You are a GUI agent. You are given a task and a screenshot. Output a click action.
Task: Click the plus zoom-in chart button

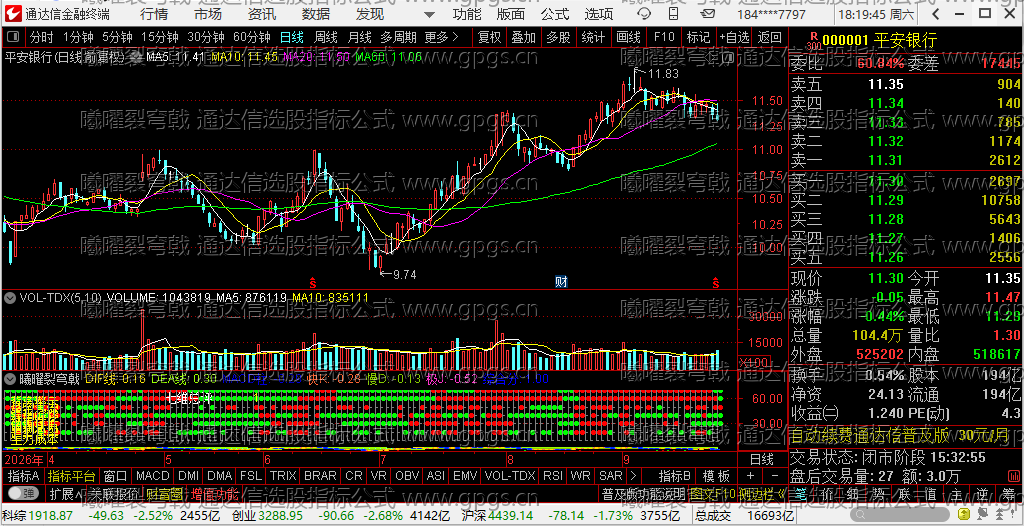coord(750,476)
